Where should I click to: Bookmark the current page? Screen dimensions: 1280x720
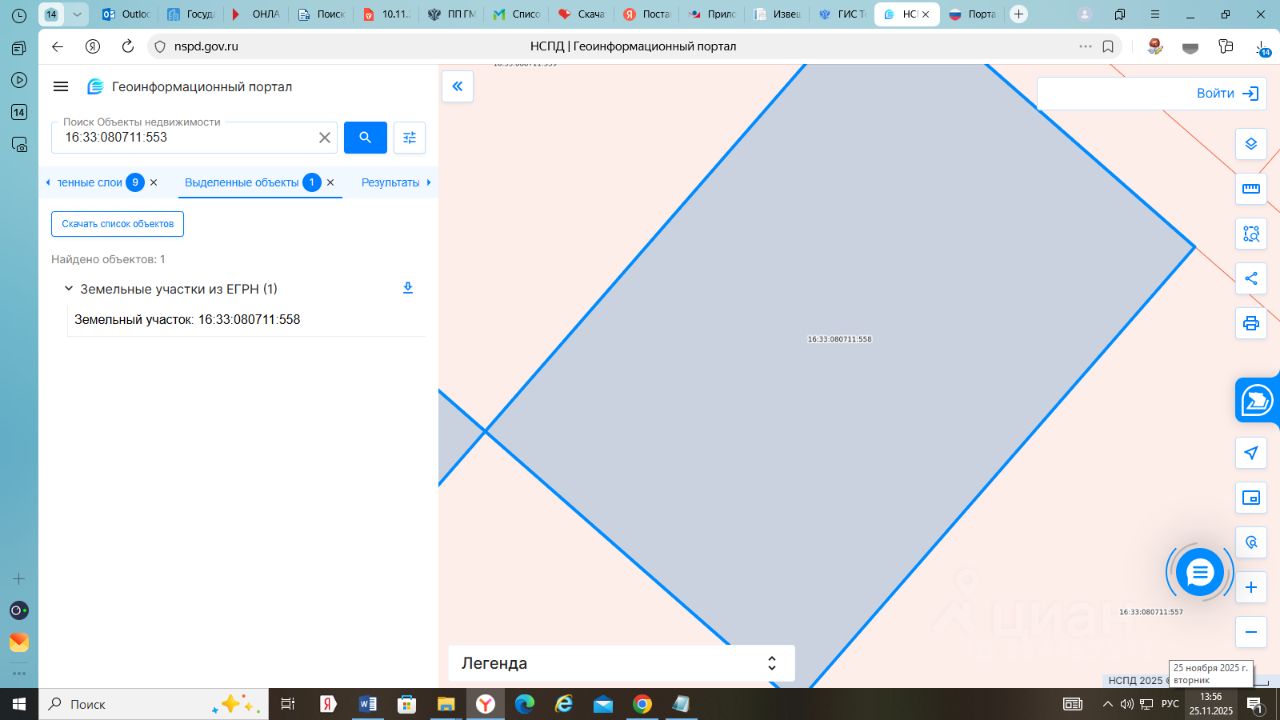click(x=1108, y=47)
